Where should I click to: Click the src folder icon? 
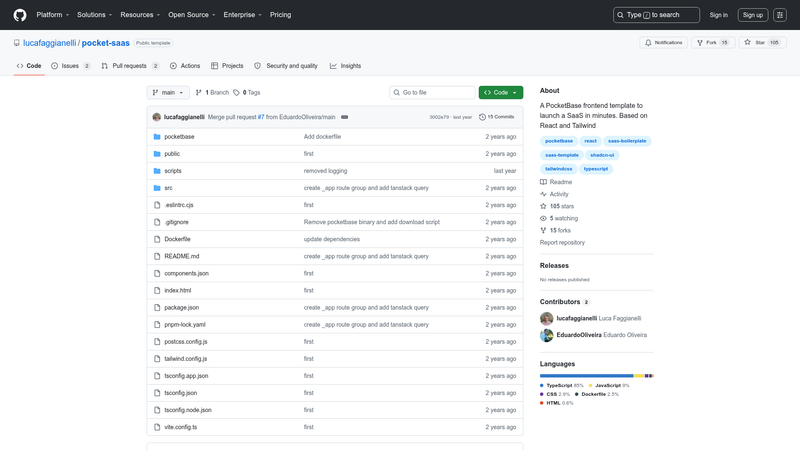pos(157,188)
